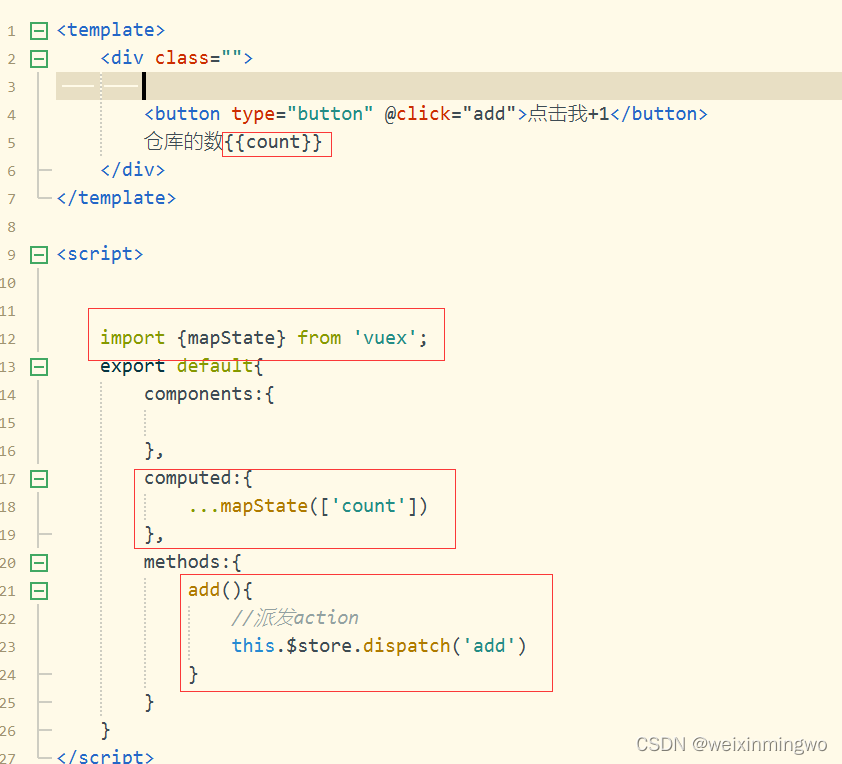Click the {{count}} interpolation on line 5
The image size is (842, 764).
(273, 142)
